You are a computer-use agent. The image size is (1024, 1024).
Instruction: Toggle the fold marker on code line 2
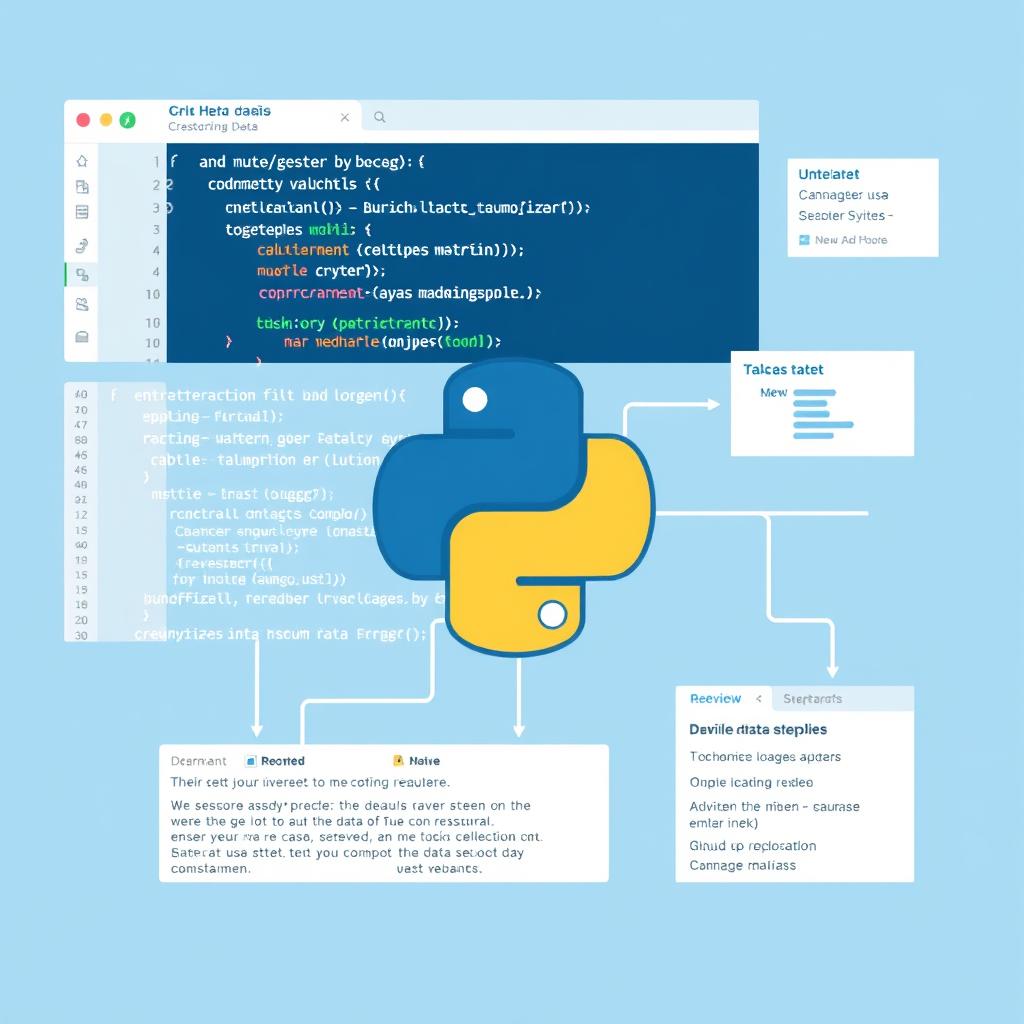click(170, 185)
